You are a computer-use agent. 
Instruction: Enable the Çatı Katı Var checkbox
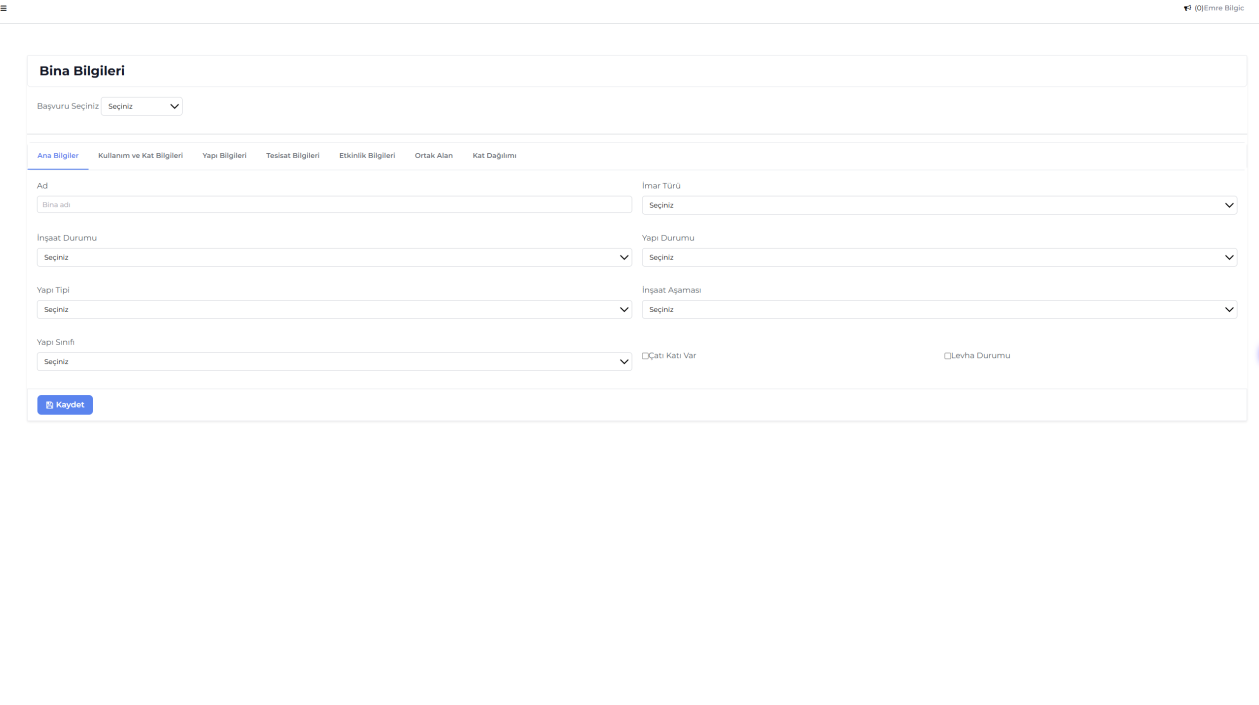coord(646,356)
